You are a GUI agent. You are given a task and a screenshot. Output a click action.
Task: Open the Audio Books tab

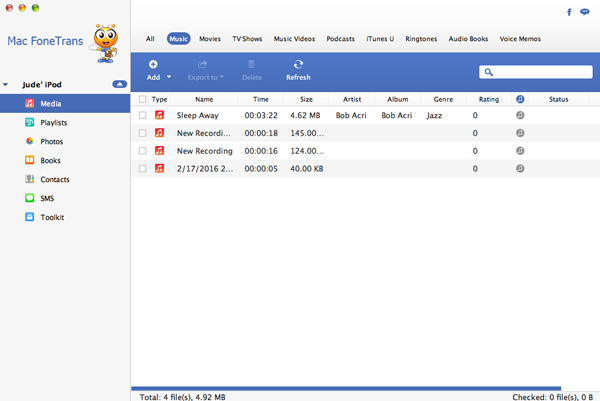tap(468, 39)
